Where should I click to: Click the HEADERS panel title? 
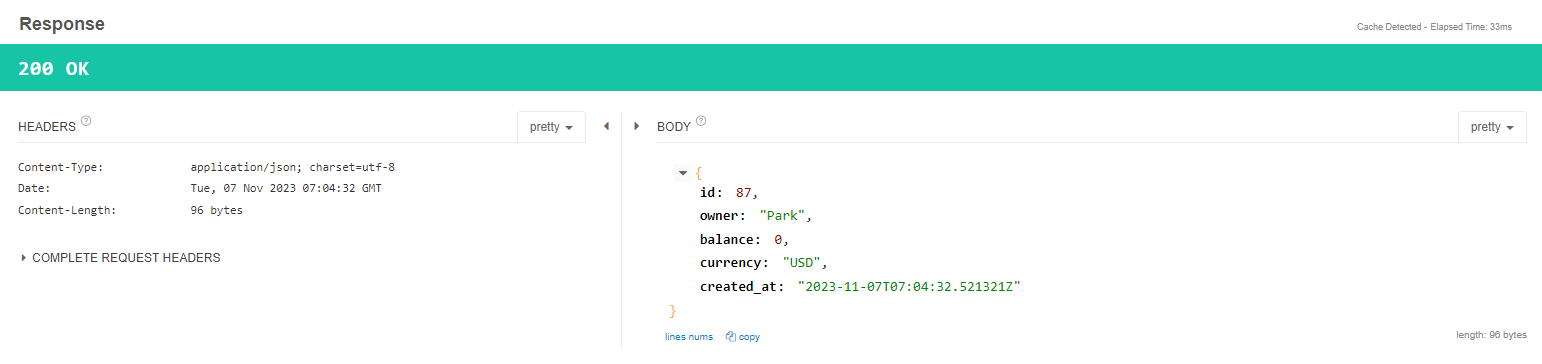[47, 128]
